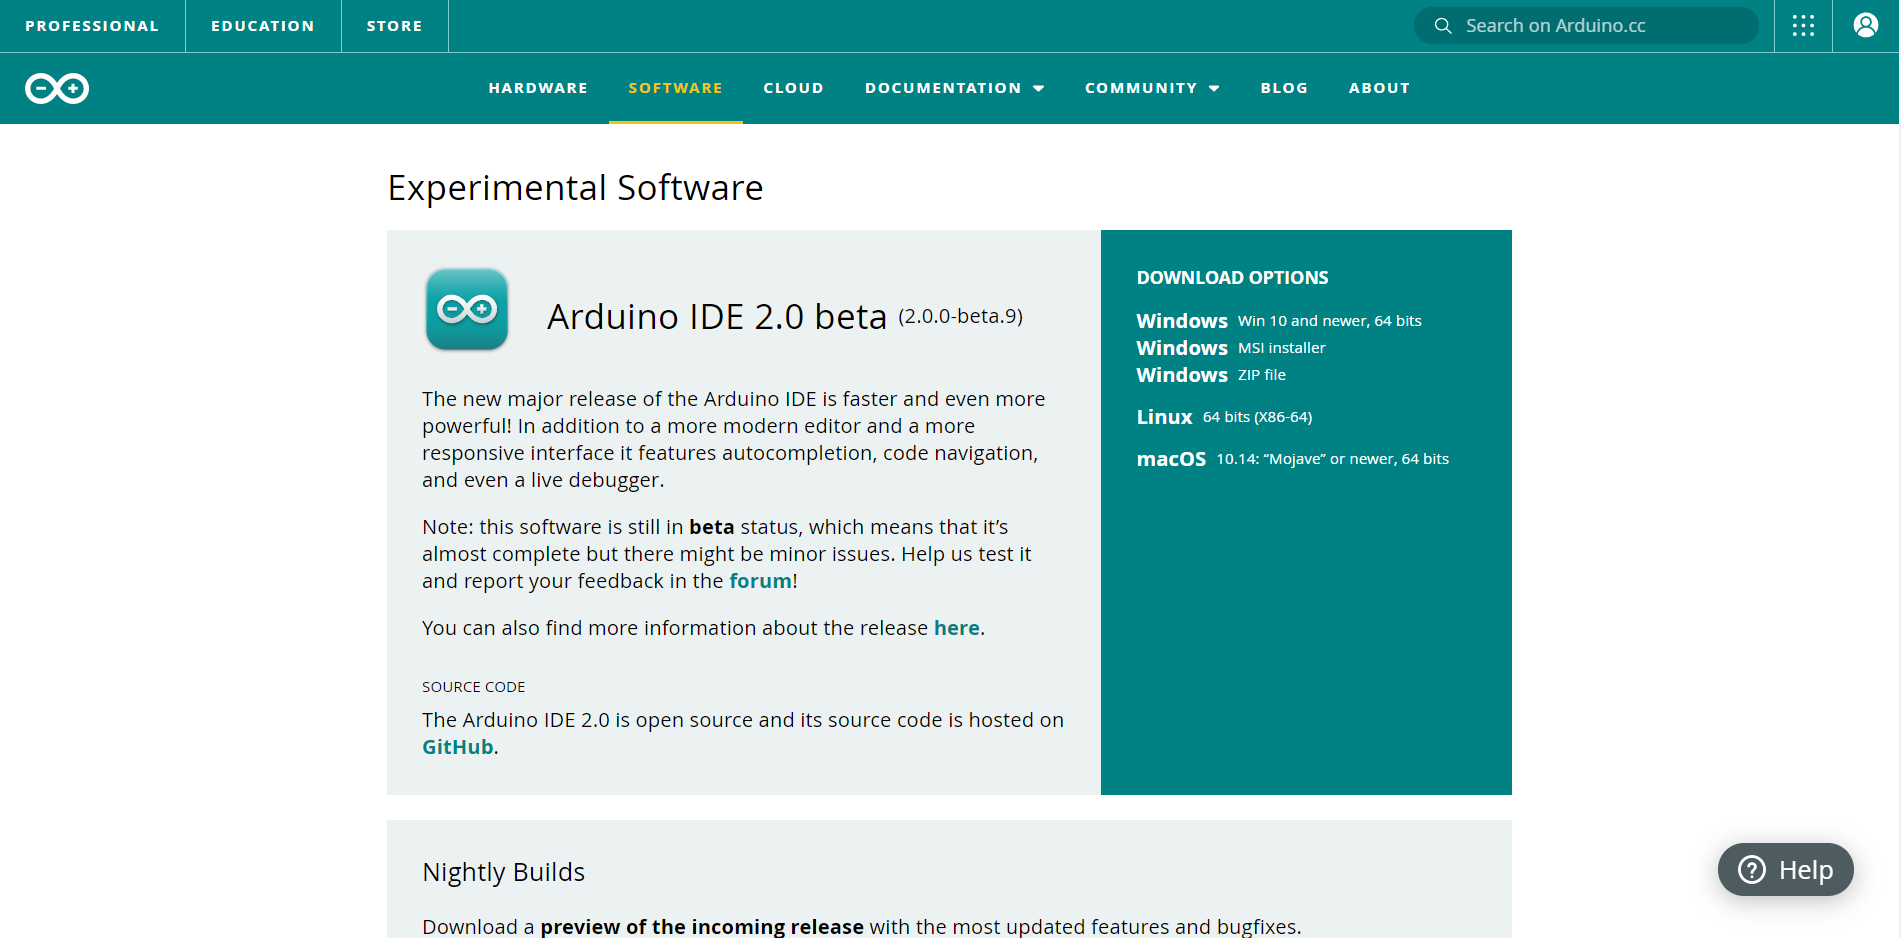Select the Software menu item

[676, 88]
